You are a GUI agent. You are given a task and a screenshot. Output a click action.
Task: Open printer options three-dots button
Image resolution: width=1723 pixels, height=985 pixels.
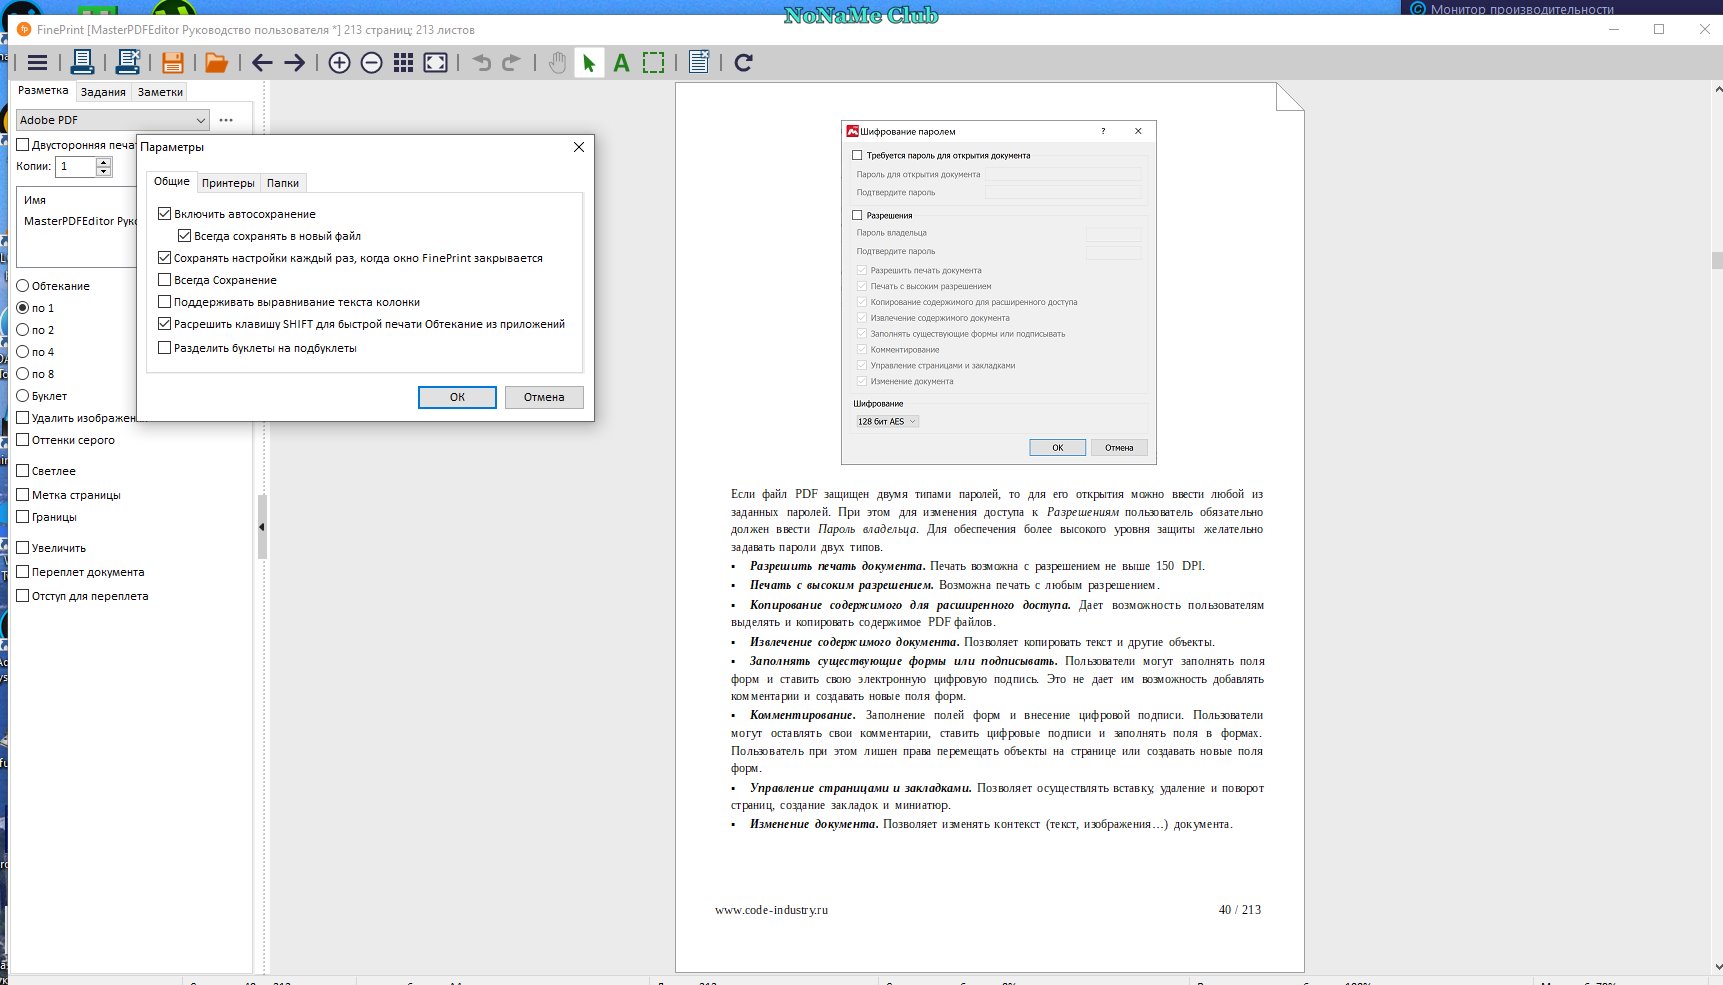[x=226, y=120]
